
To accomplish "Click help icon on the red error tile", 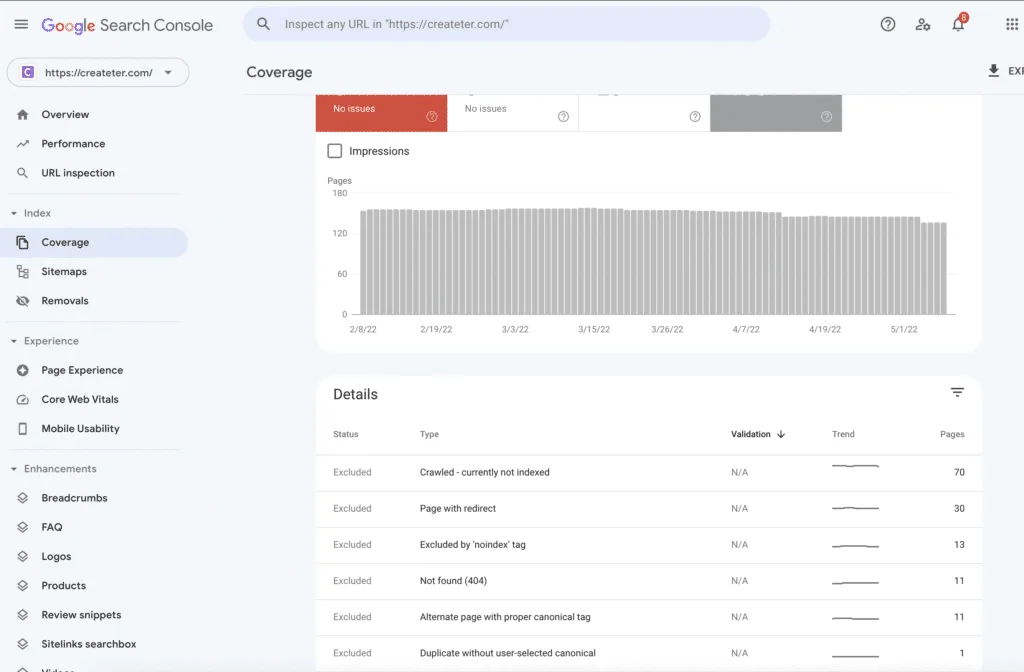I will (432, 116).
